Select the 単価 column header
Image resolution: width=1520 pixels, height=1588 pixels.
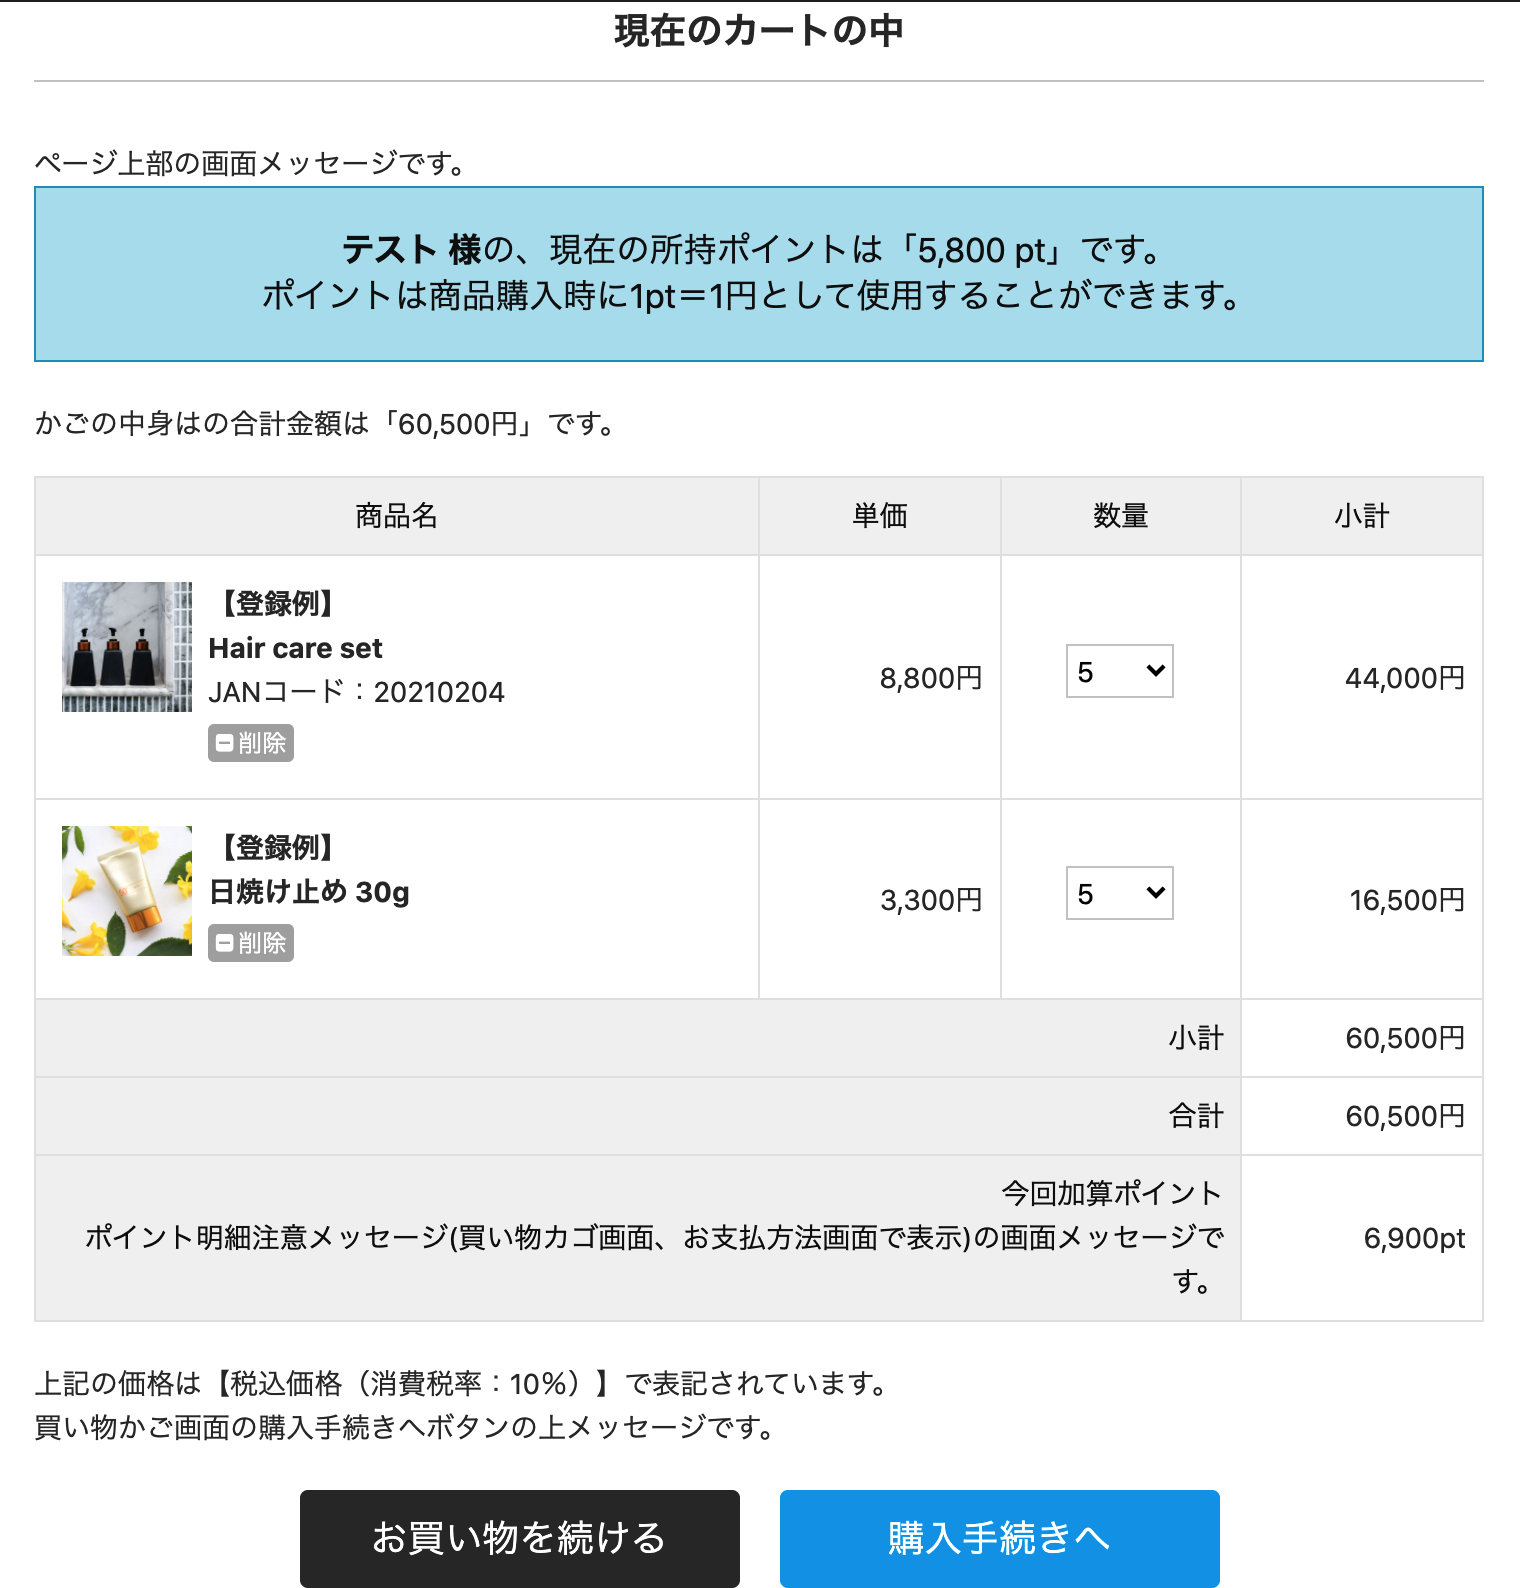(x=879, y=516)
